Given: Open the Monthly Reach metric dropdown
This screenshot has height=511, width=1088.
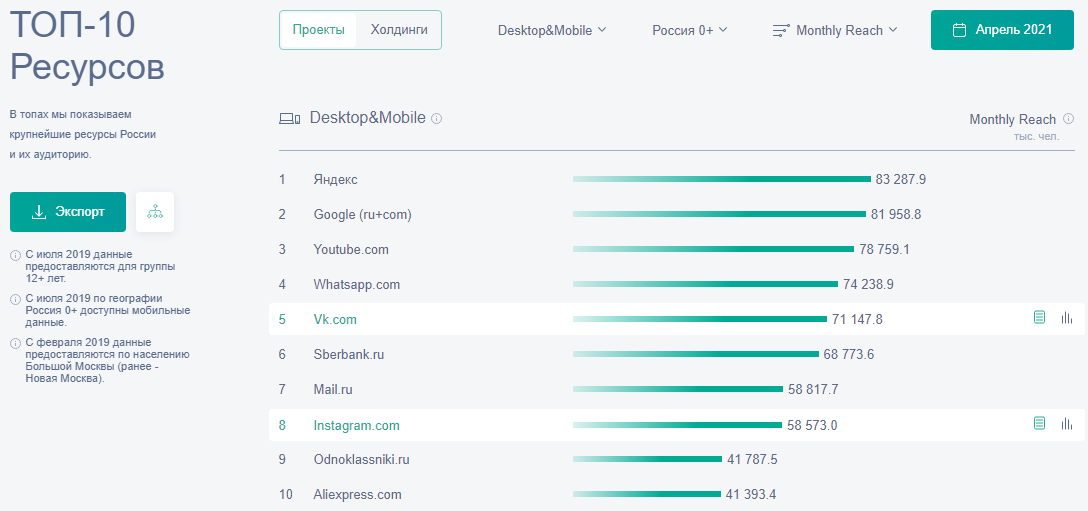Looking at the screenshot, I should click(x=835, y=30).
